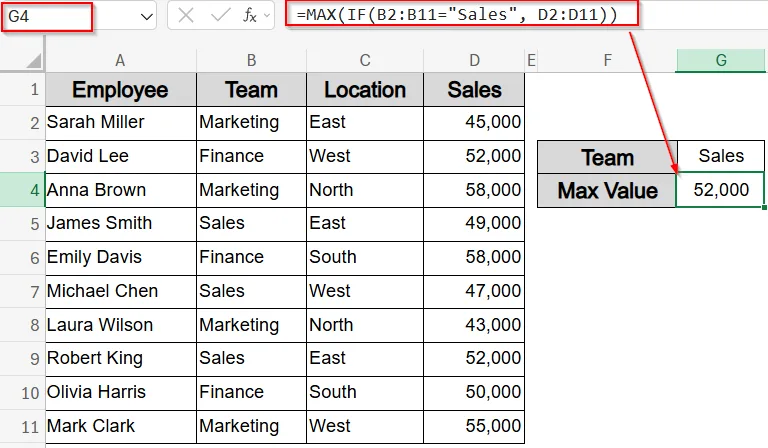
Task: Click the Max Value label cell
Action: click(x=607, y=190)
